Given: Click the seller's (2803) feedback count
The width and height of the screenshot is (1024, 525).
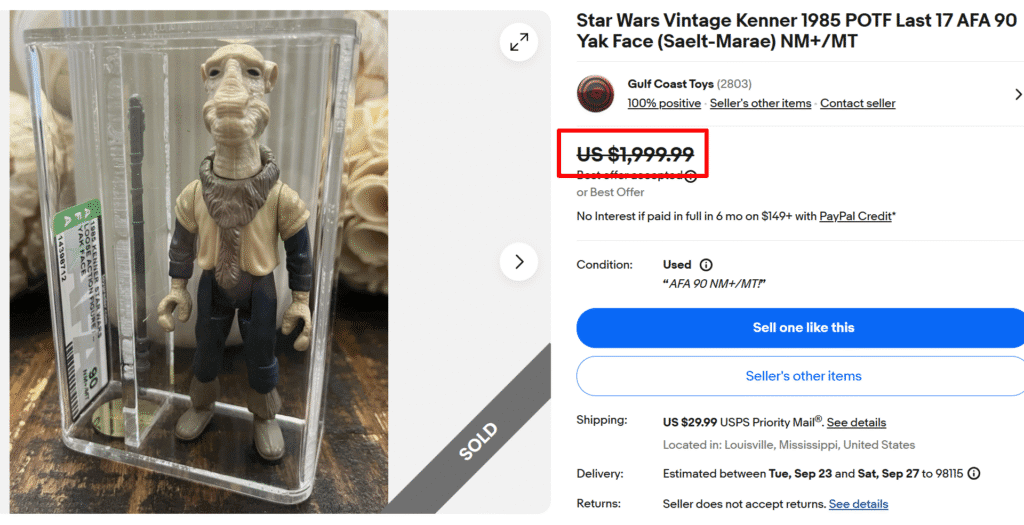Looking at the screenshot, I should (x=734, y=84).
